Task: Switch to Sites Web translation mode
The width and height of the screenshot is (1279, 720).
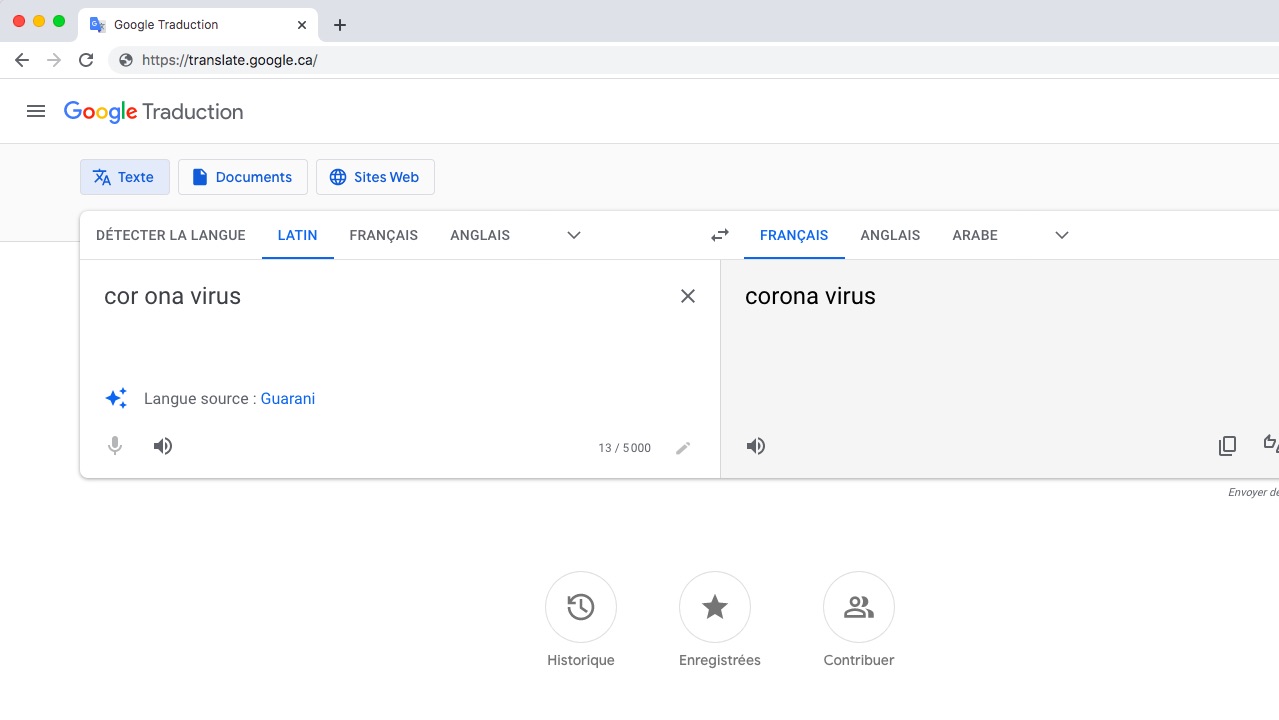Action: pos(375,177)
